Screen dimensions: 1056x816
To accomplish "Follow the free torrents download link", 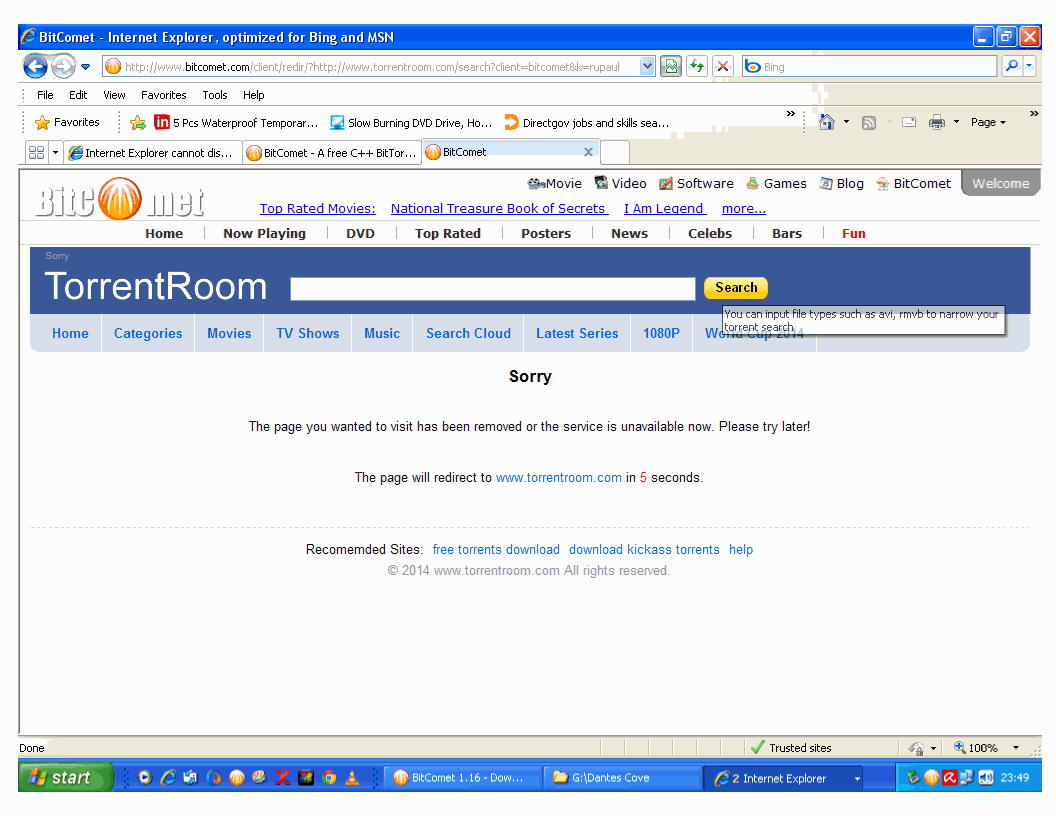I will coord(496,549).
